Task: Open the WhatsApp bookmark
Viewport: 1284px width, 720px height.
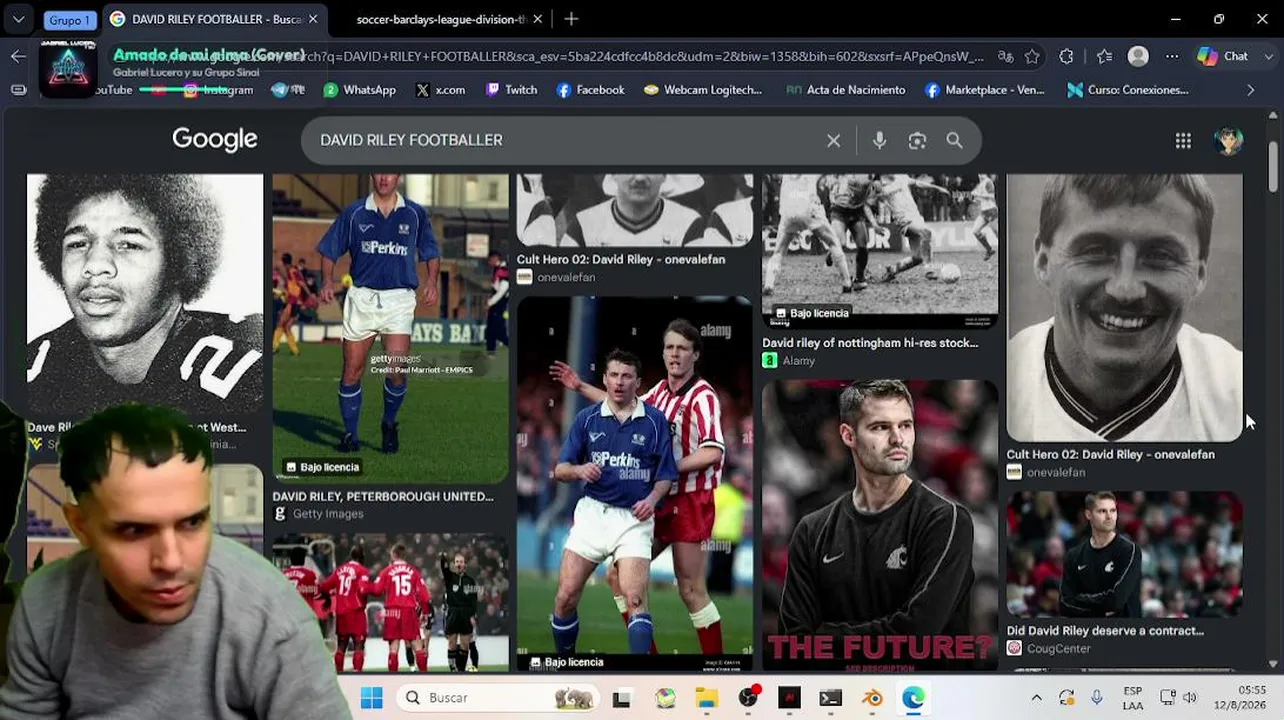Action: 359,90
